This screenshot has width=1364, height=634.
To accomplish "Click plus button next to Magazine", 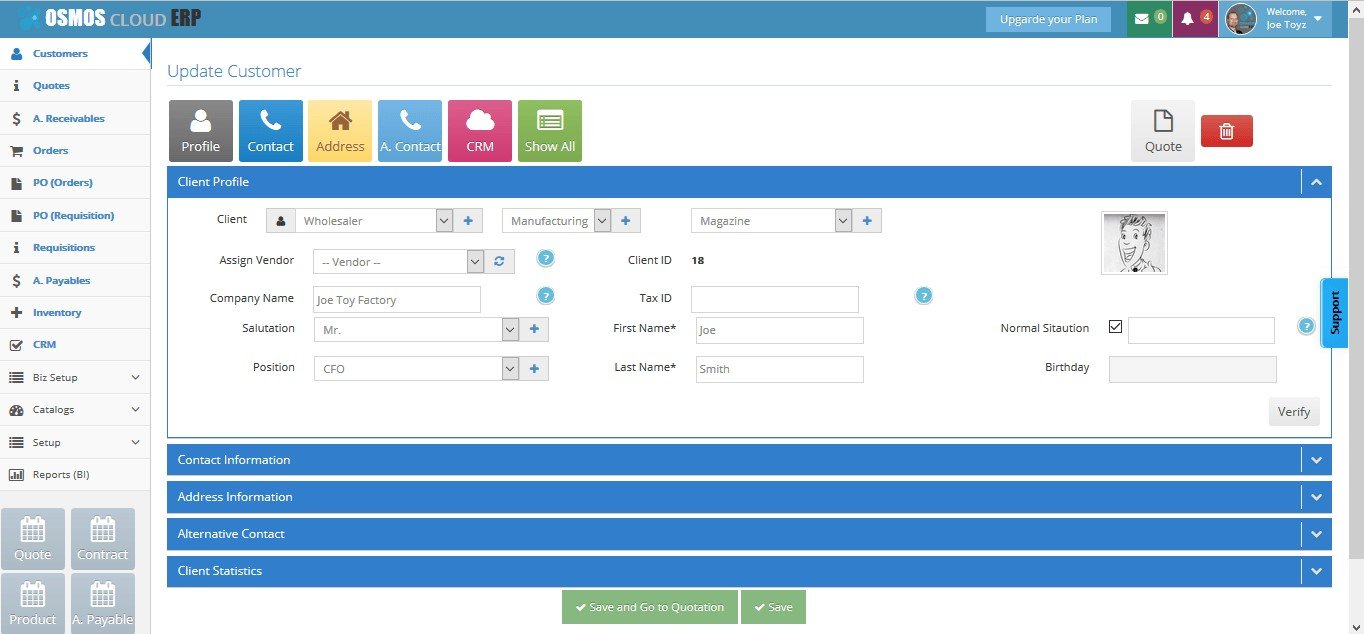I will pyautogui.click(x=867, y=221).
